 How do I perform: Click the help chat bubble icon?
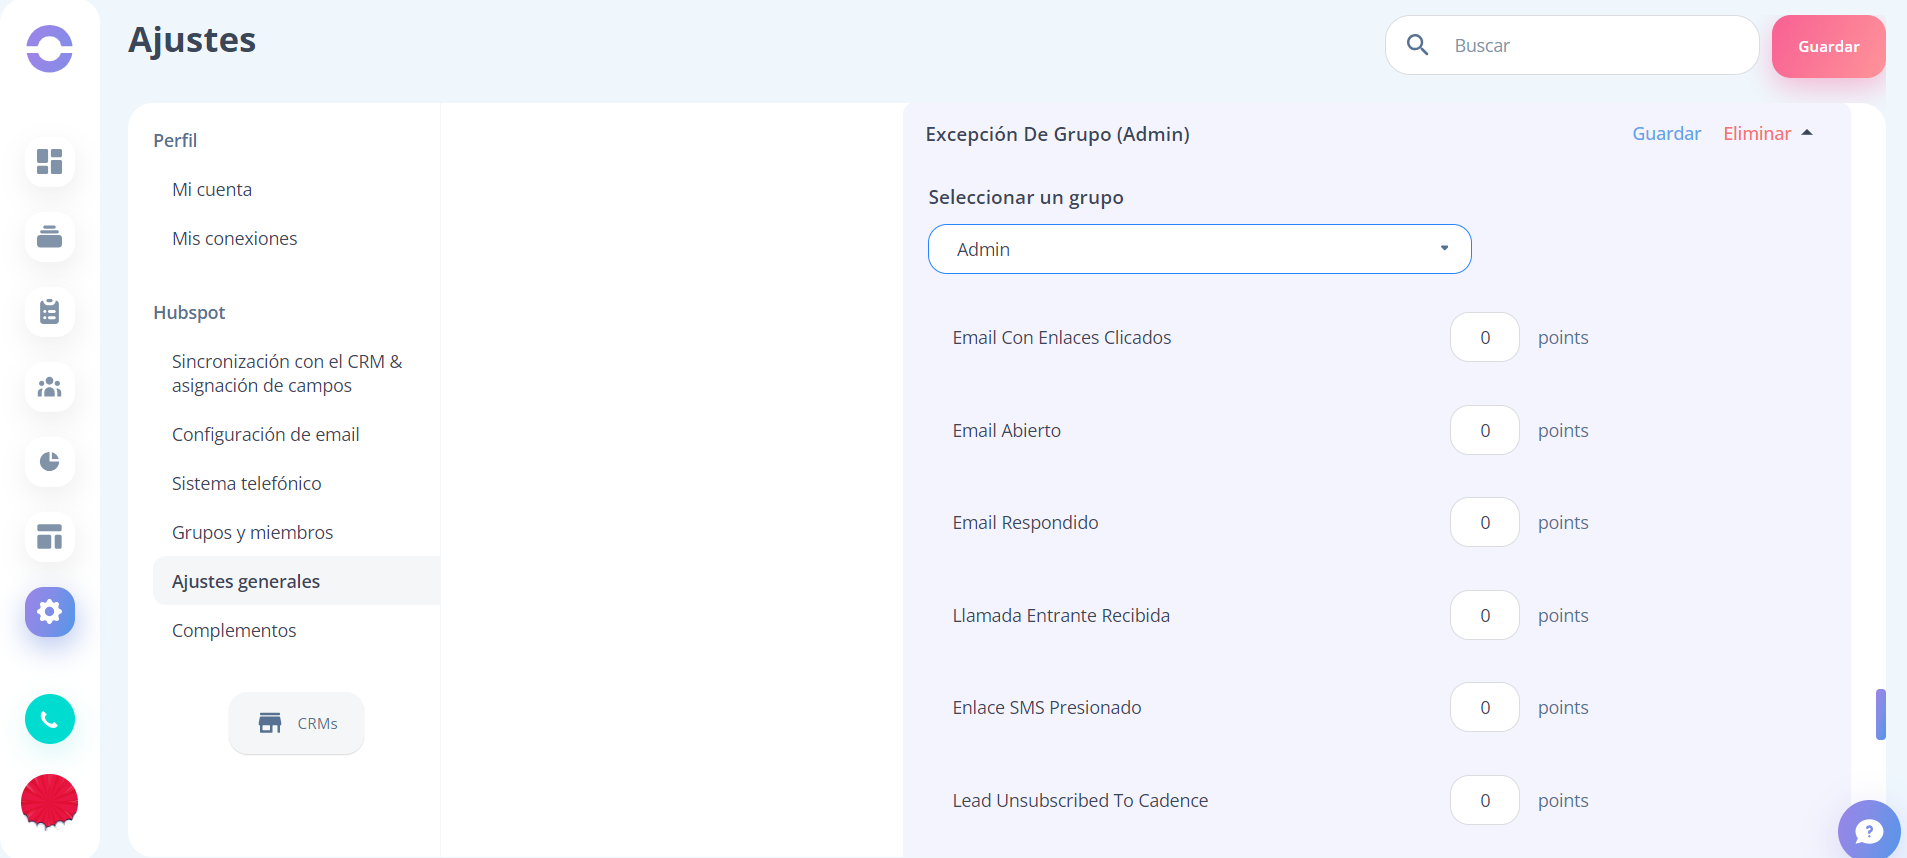1868,830
